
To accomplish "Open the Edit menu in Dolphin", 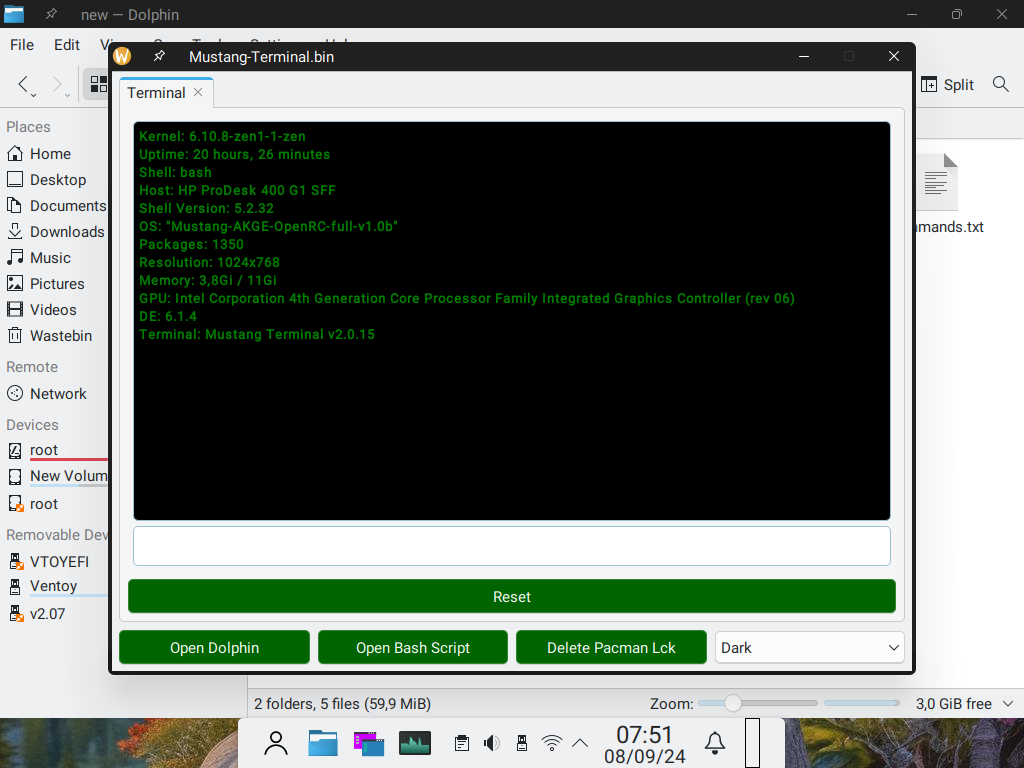I will click(x=67, y=44).
